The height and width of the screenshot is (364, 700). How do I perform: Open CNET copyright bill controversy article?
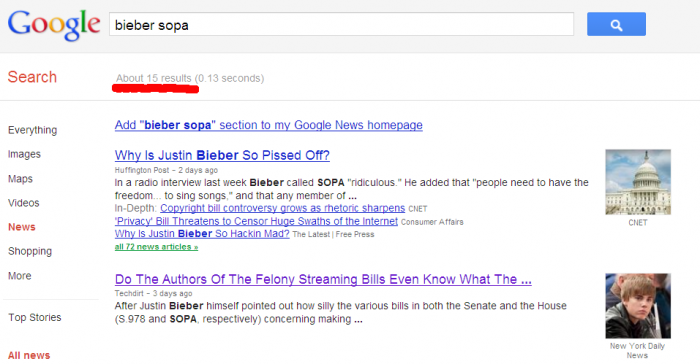click(x=283, y=208)
